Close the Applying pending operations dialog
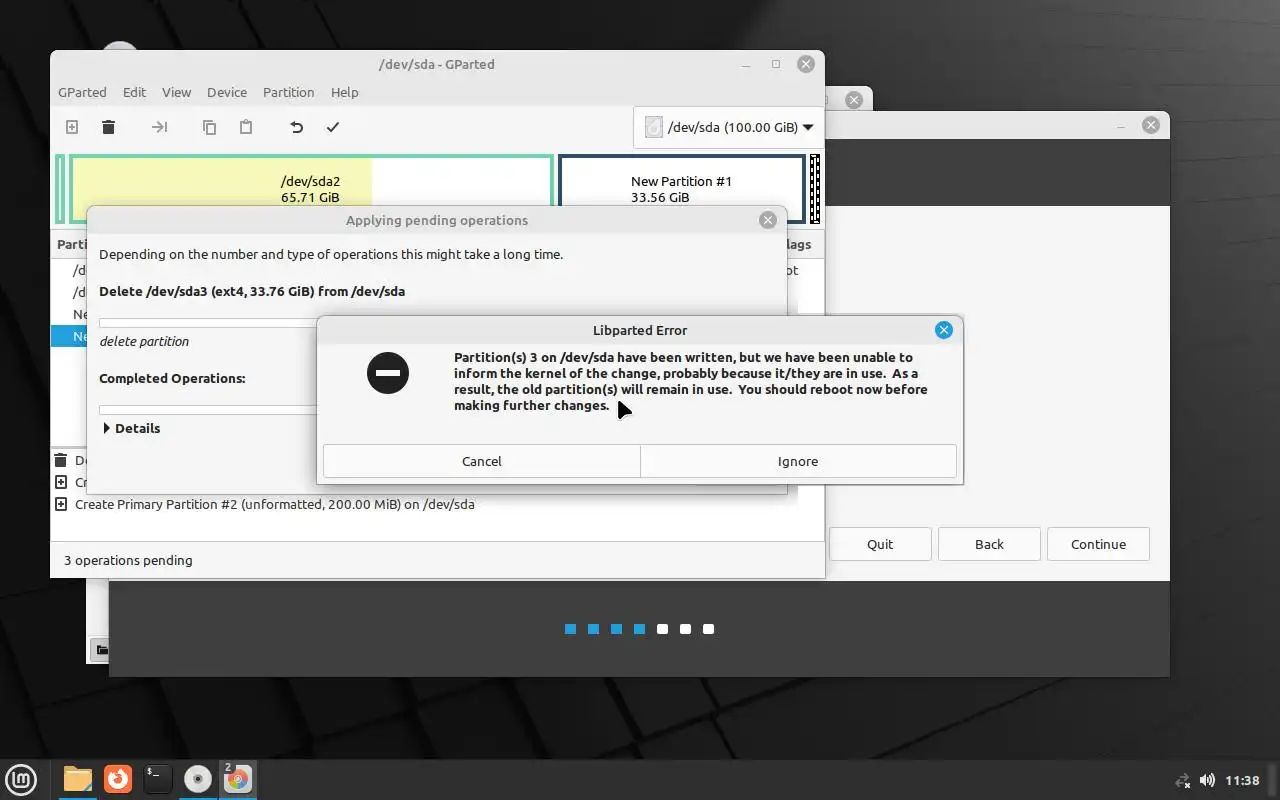Viewport: 1280px width, 800px height. click(768, 220)
